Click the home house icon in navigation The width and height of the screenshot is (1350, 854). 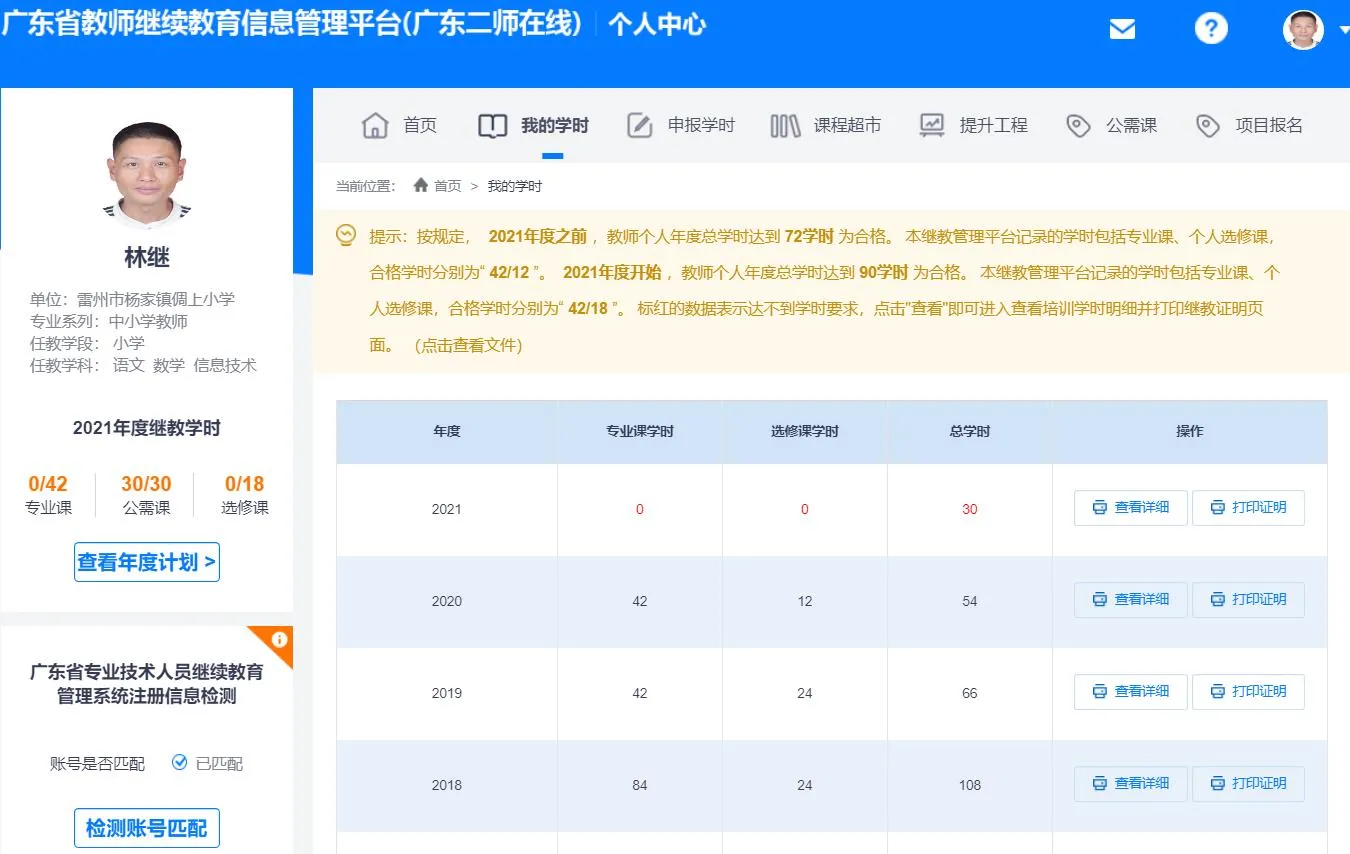[375, 125]
